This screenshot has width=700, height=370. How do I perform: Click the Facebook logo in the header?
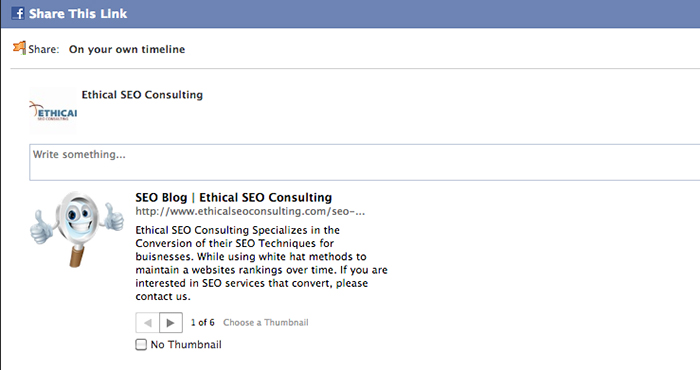tap(18, 13)
